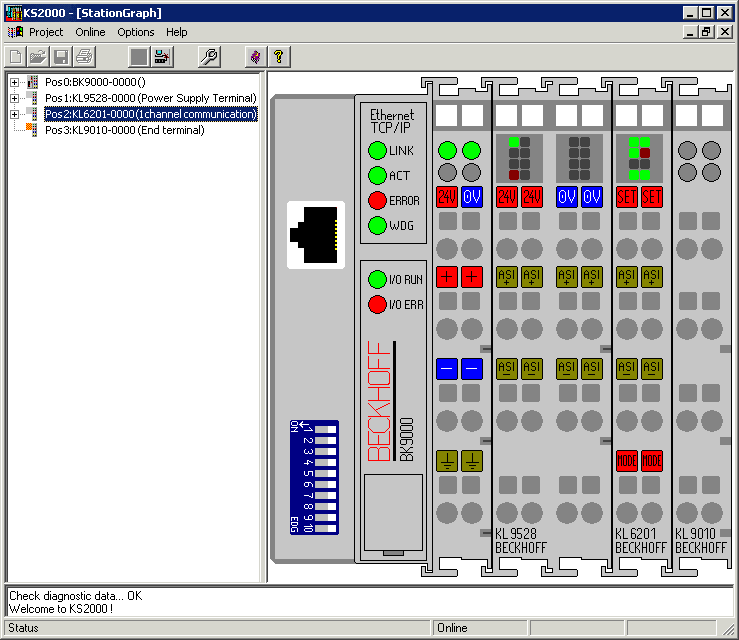Image resolution: width=739 pixels, height=640 pixels.
Task: Click the left MODE label on KL6201
Action: click(x=627, y=461)
